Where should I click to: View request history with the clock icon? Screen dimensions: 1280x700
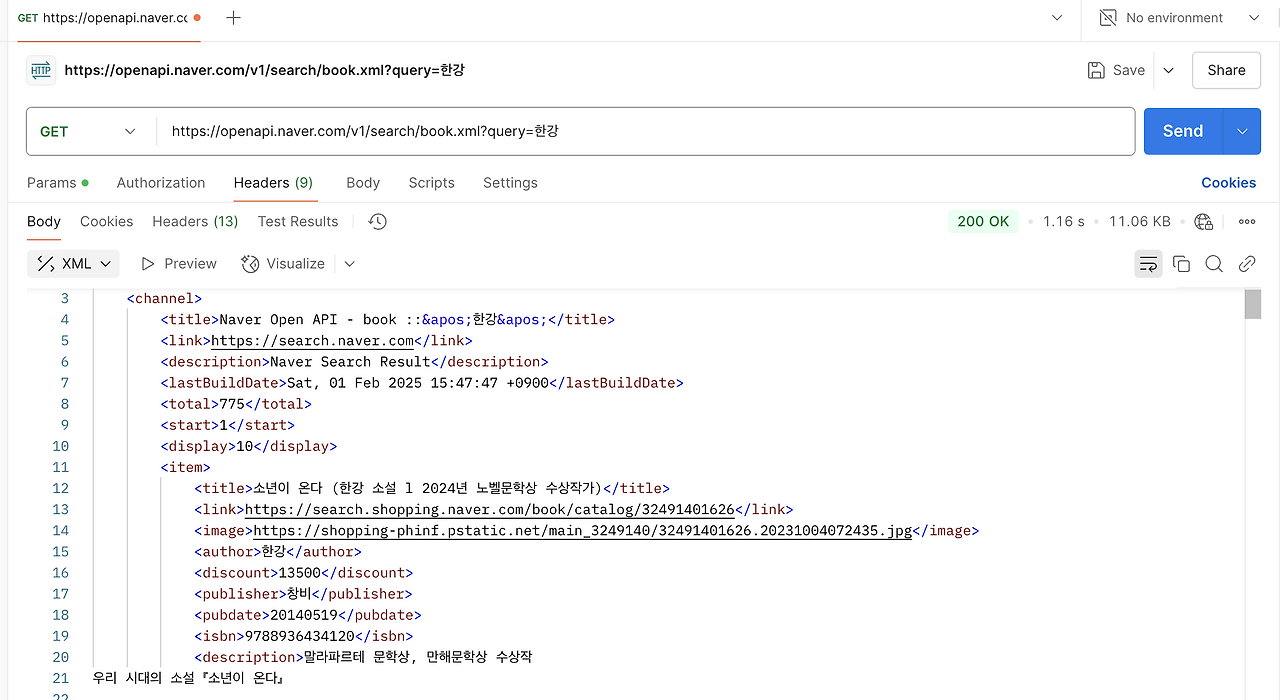pos(377,221)
